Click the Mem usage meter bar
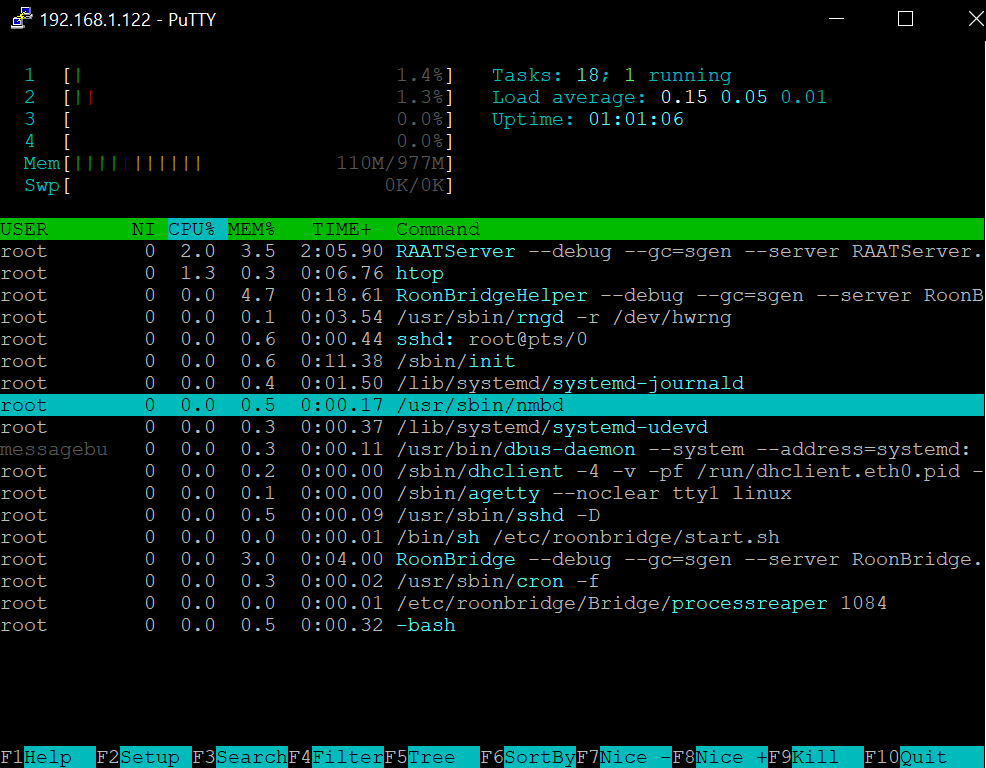The height and width of the screenshot is (768, 986). tap(238, 164)
